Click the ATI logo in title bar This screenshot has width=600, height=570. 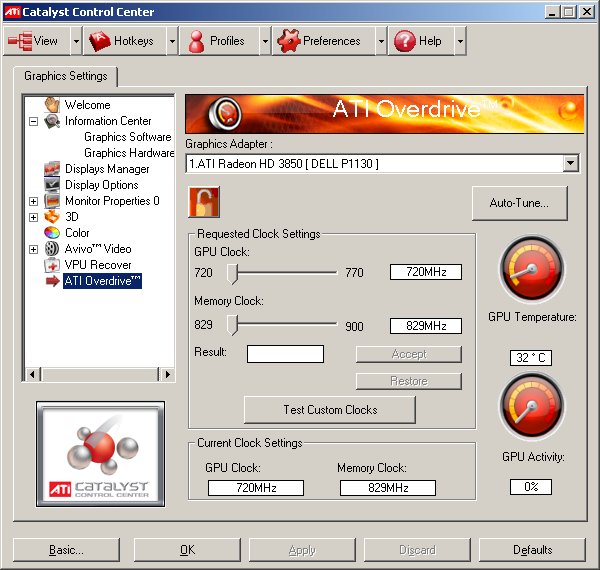[12, 11]
